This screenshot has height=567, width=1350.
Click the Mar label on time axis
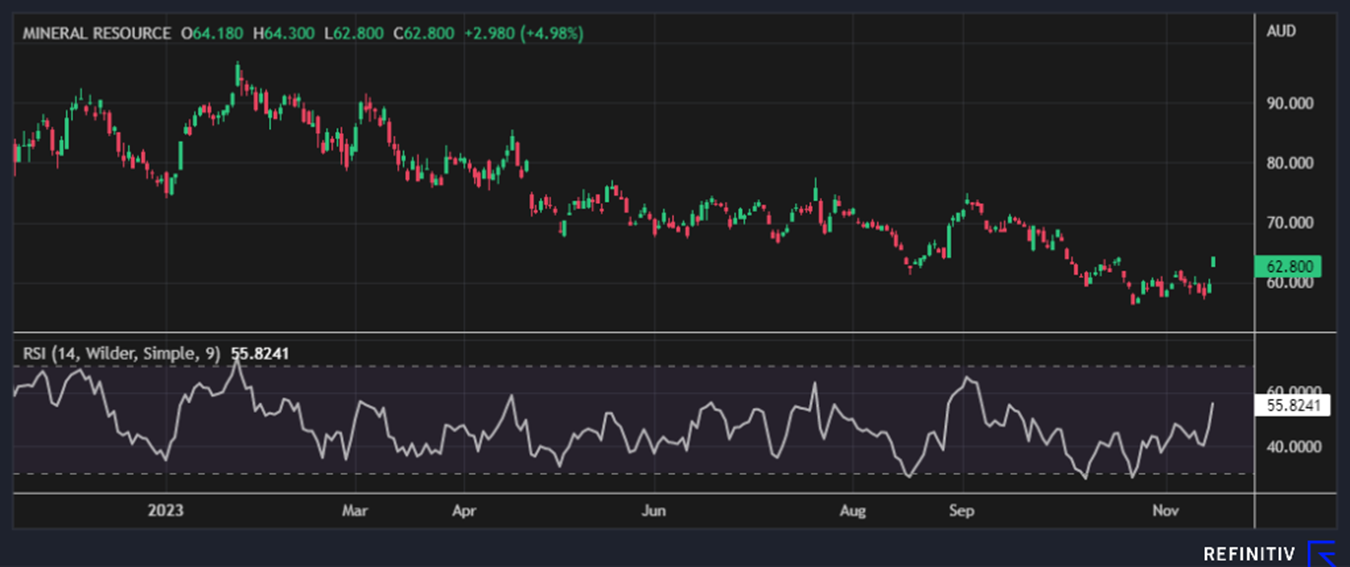tap(355, 510)
